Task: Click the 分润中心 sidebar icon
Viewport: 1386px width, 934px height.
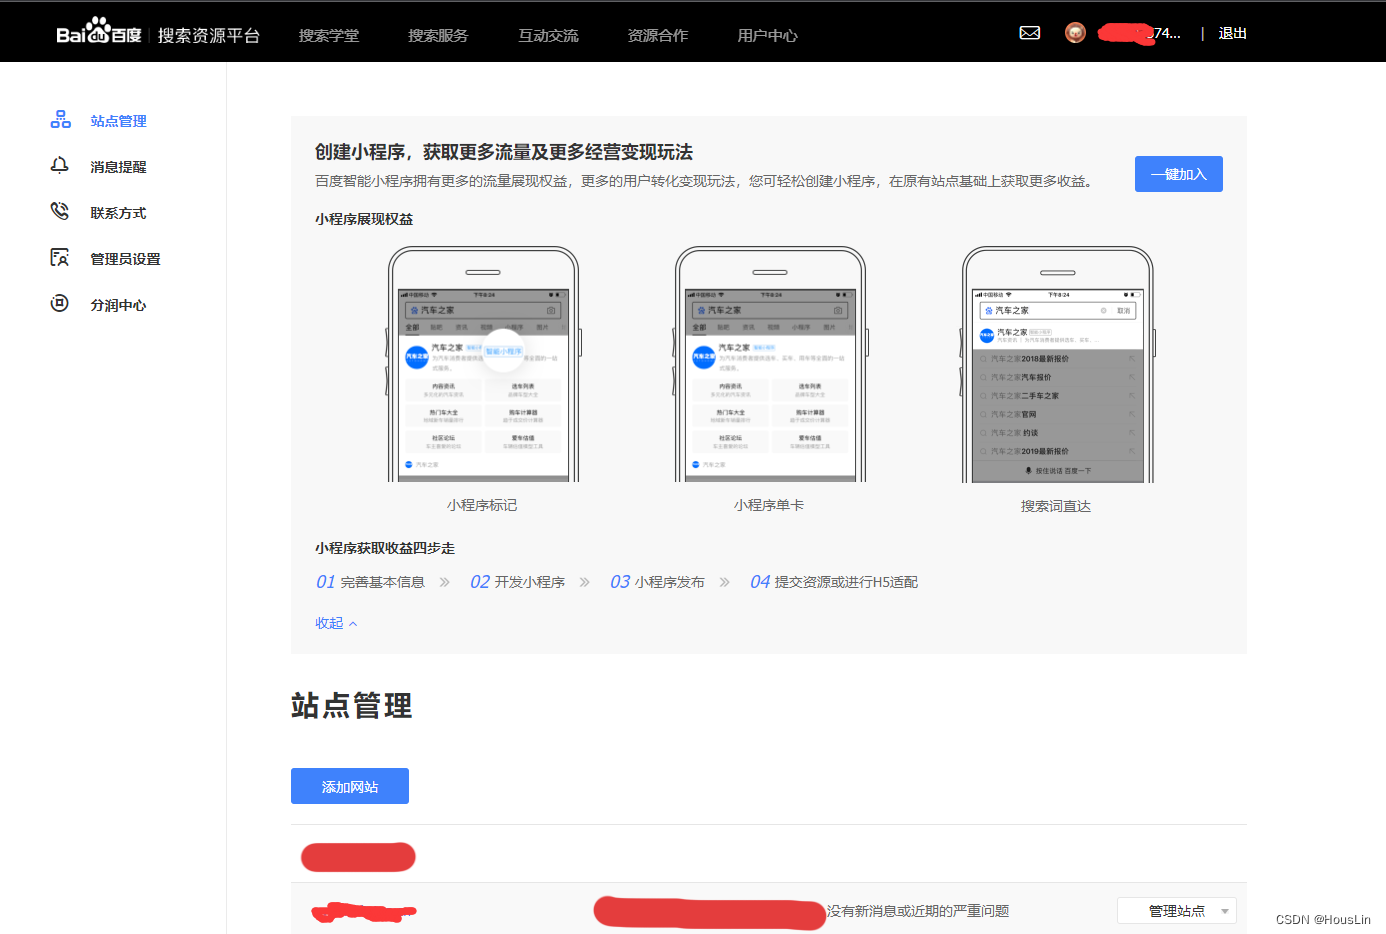Action: click(x=60, y=304)
